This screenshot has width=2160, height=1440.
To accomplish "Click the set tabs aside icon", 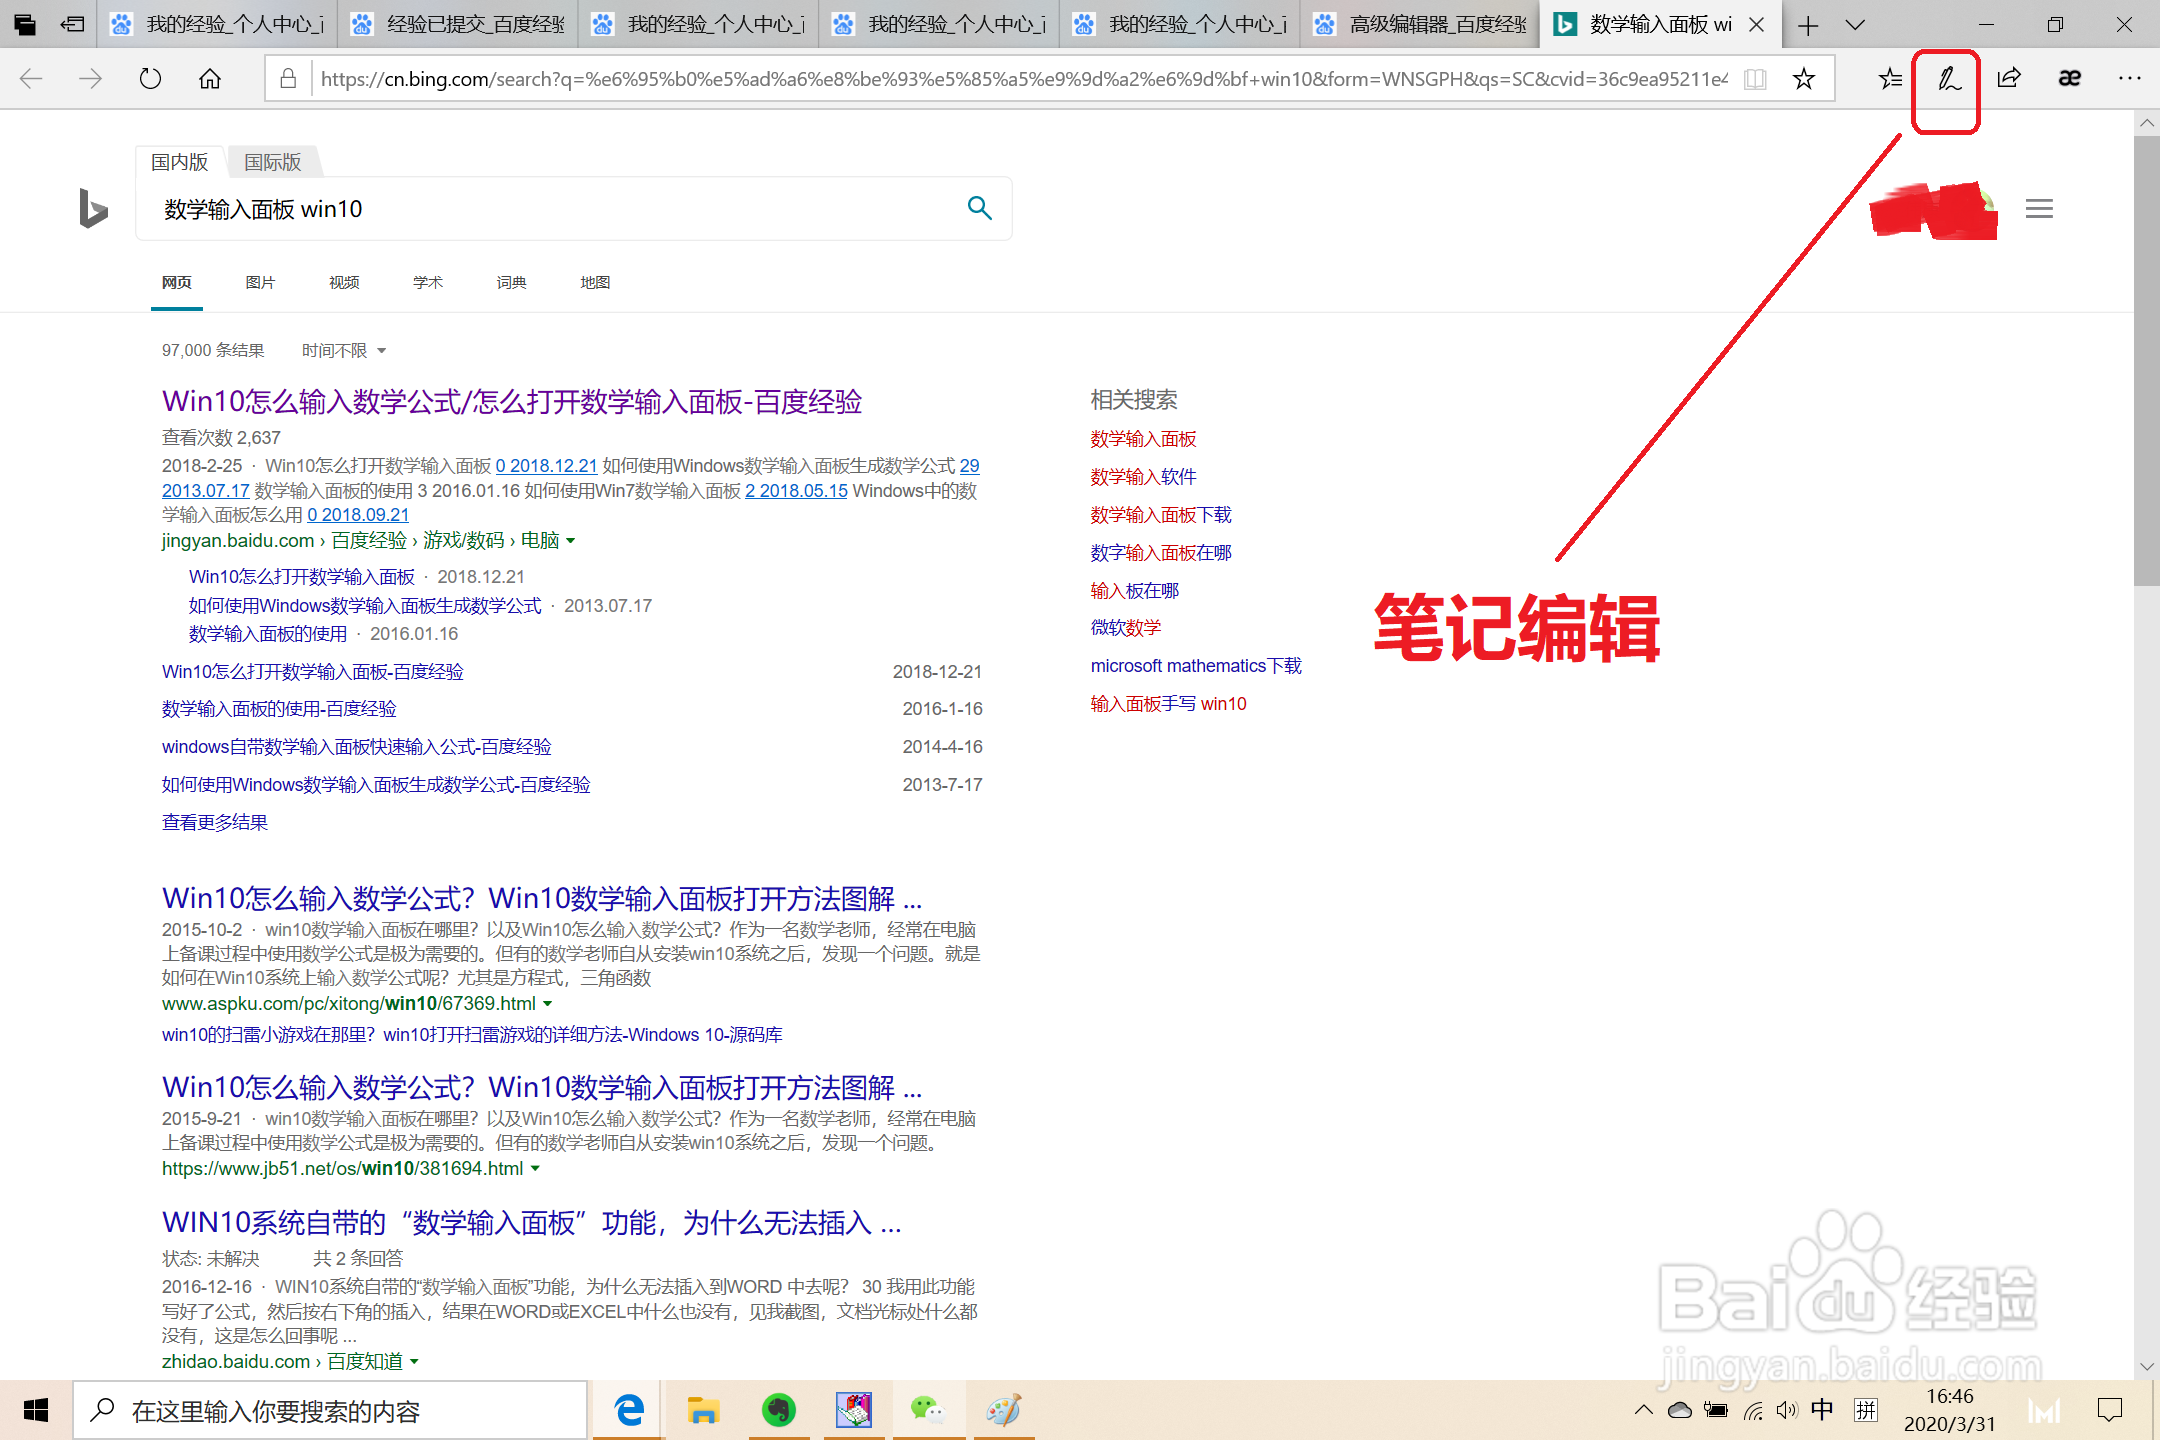I will [x=72, y=24].
